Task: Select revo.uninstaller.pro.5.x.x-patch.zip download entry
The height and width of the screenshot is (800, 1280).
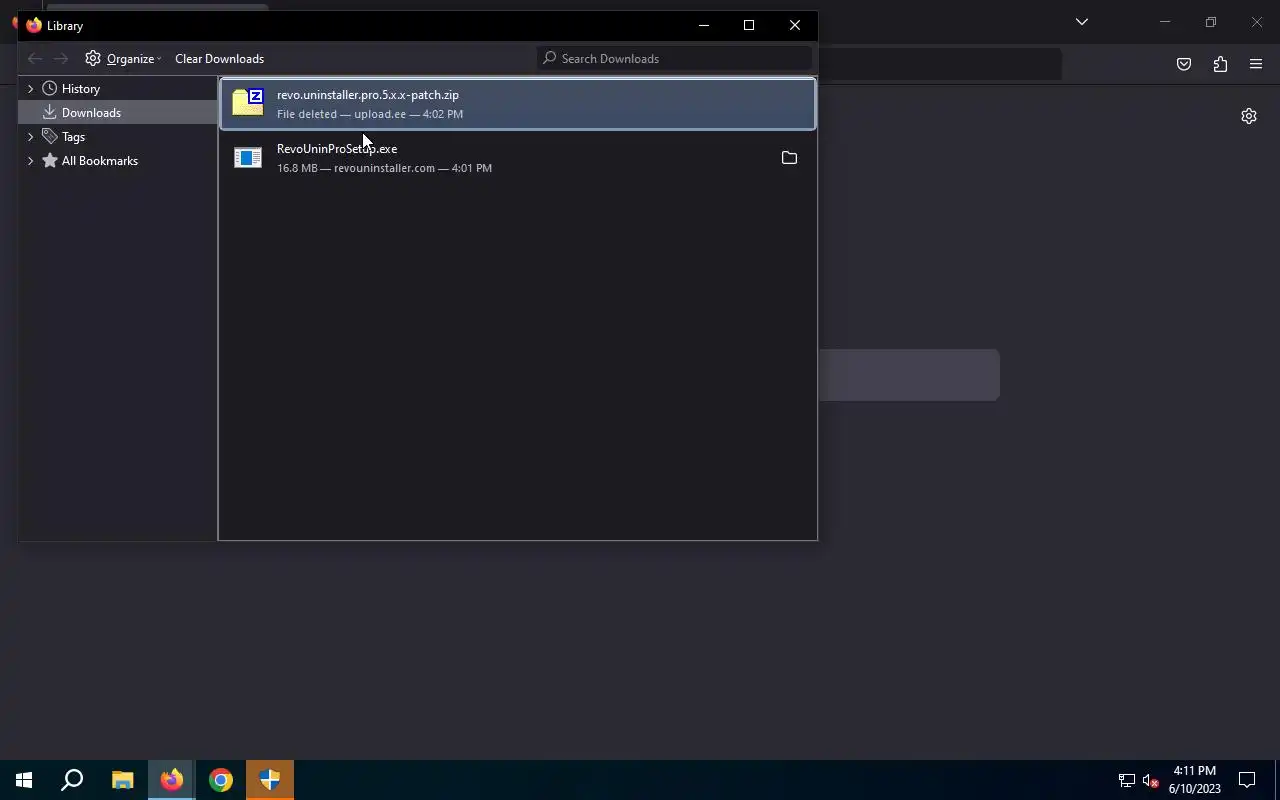Action: click(x=518, y=104)
